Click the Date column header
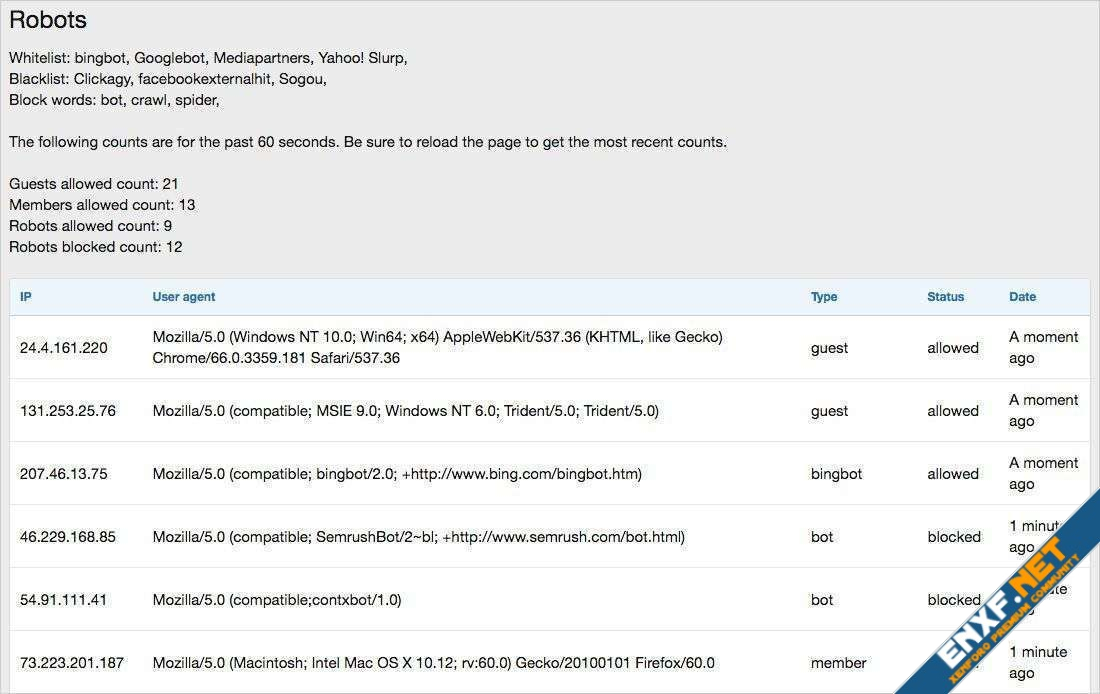The height and width of the screenshot is (694, 1100). click(1022, 297)
